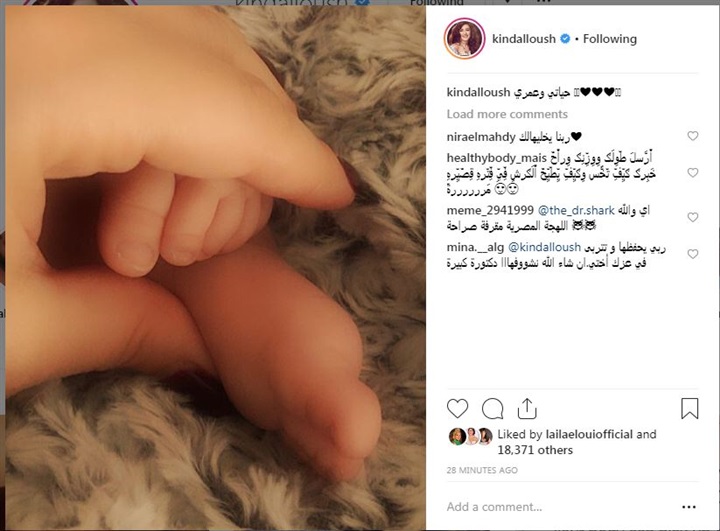Share the post via upload arrow icon
The image size is (720, 531).
[x=527, y=408]
